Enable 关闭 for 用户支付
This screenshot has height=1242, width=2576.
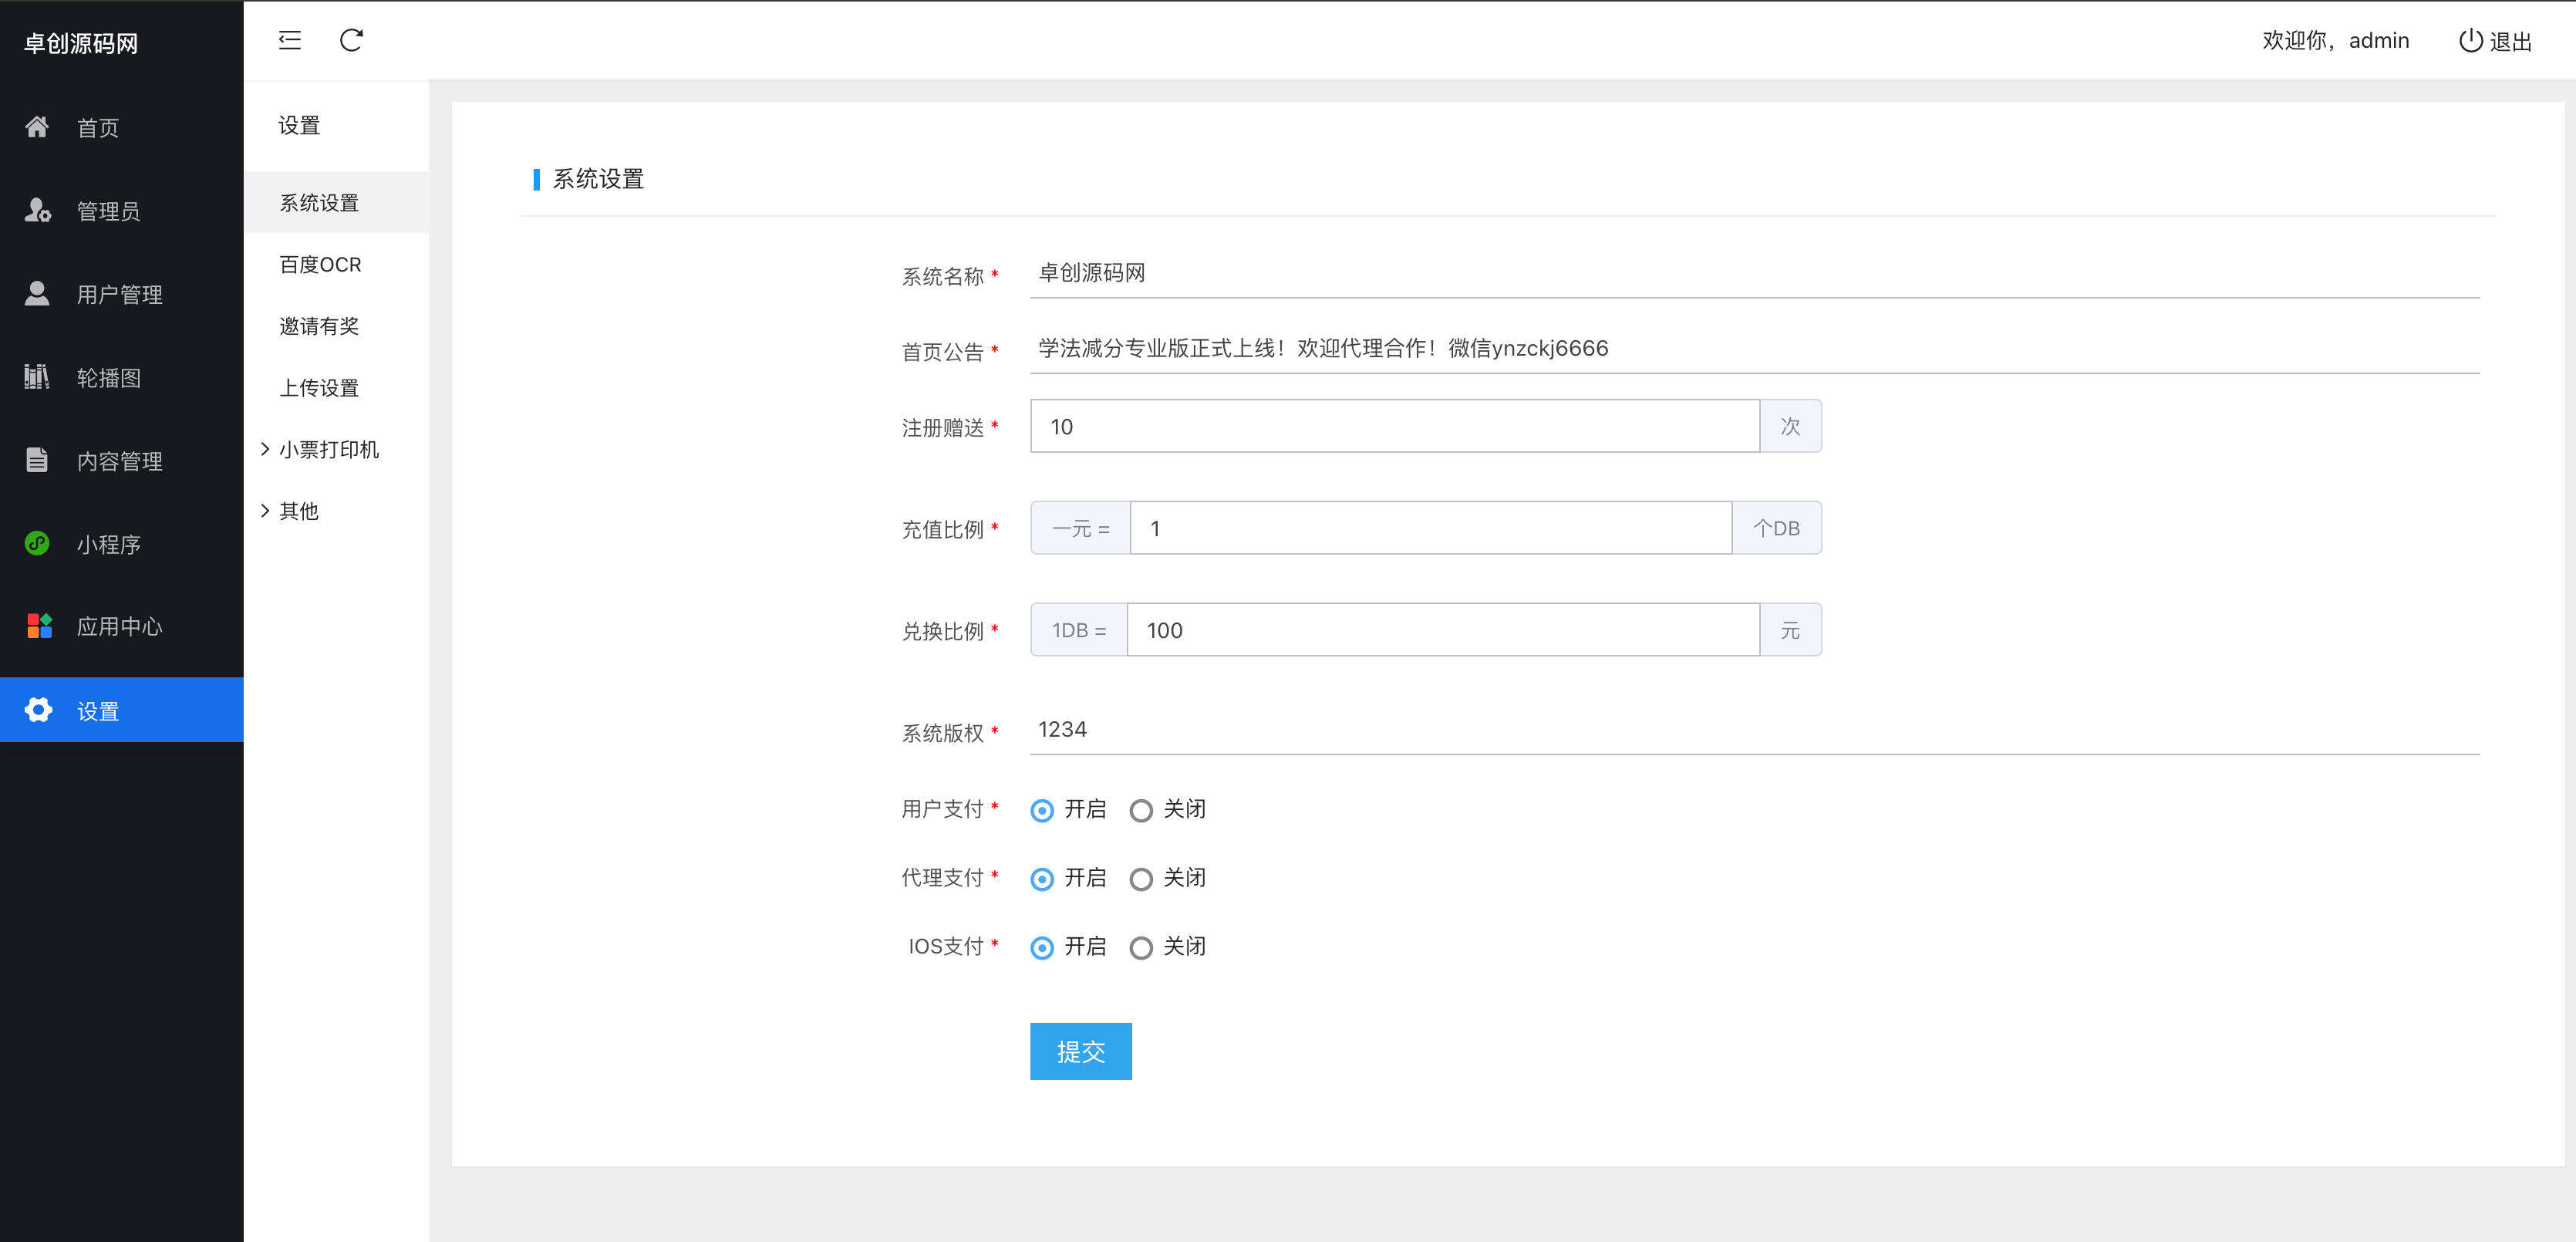pyautogui.click(x=1141, y=809)
